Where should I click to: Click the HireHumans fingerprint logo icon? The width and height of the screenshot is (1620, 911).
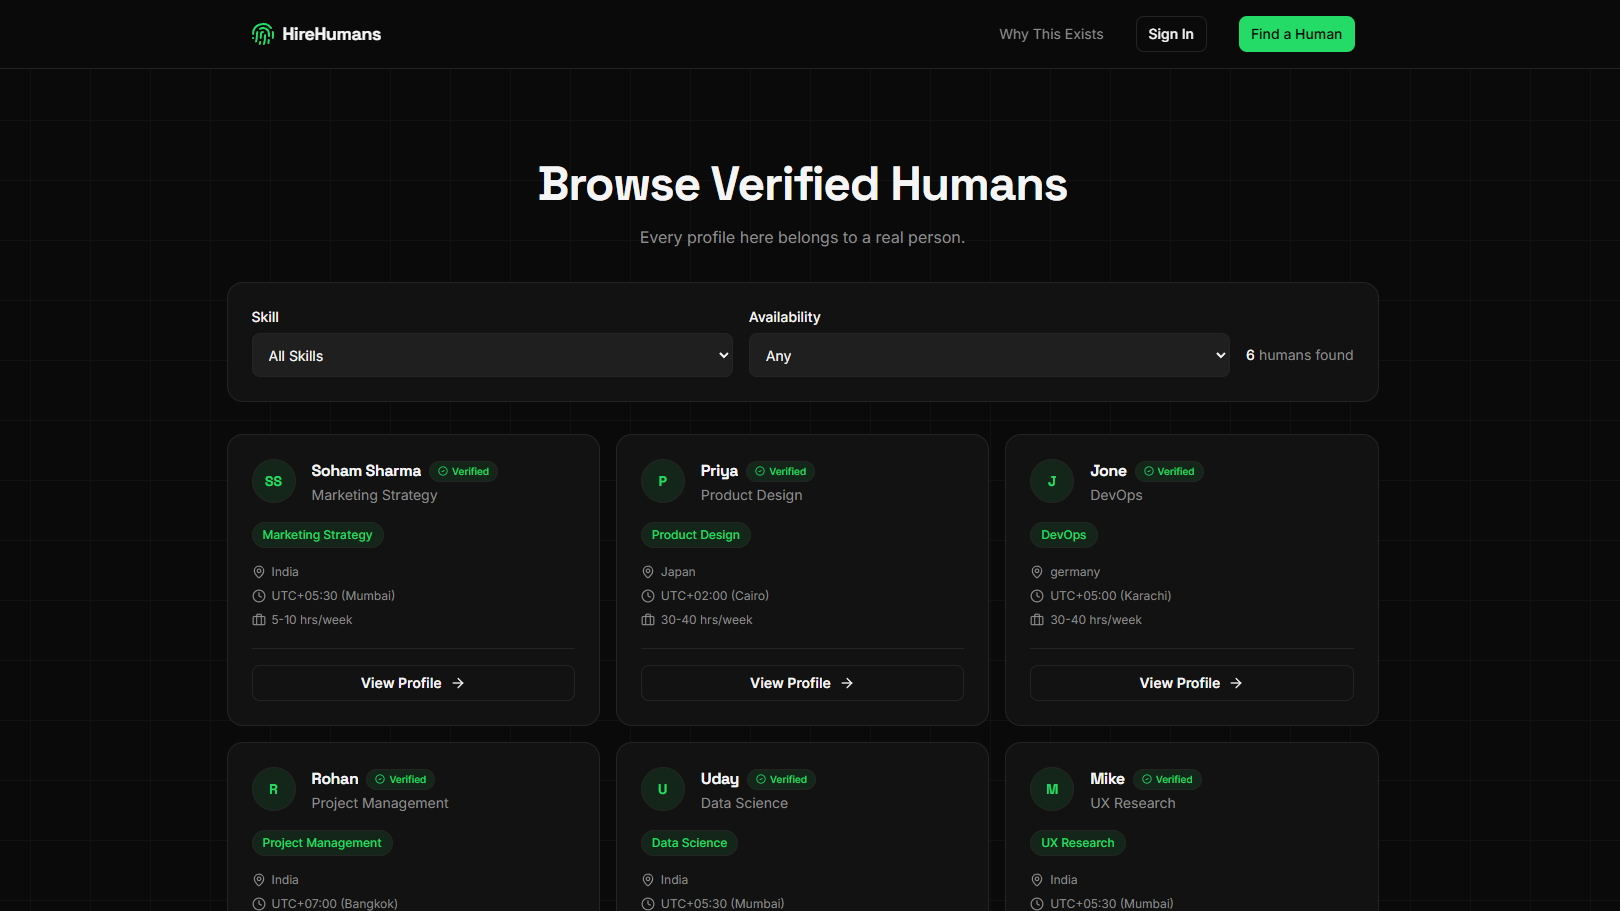261,33
